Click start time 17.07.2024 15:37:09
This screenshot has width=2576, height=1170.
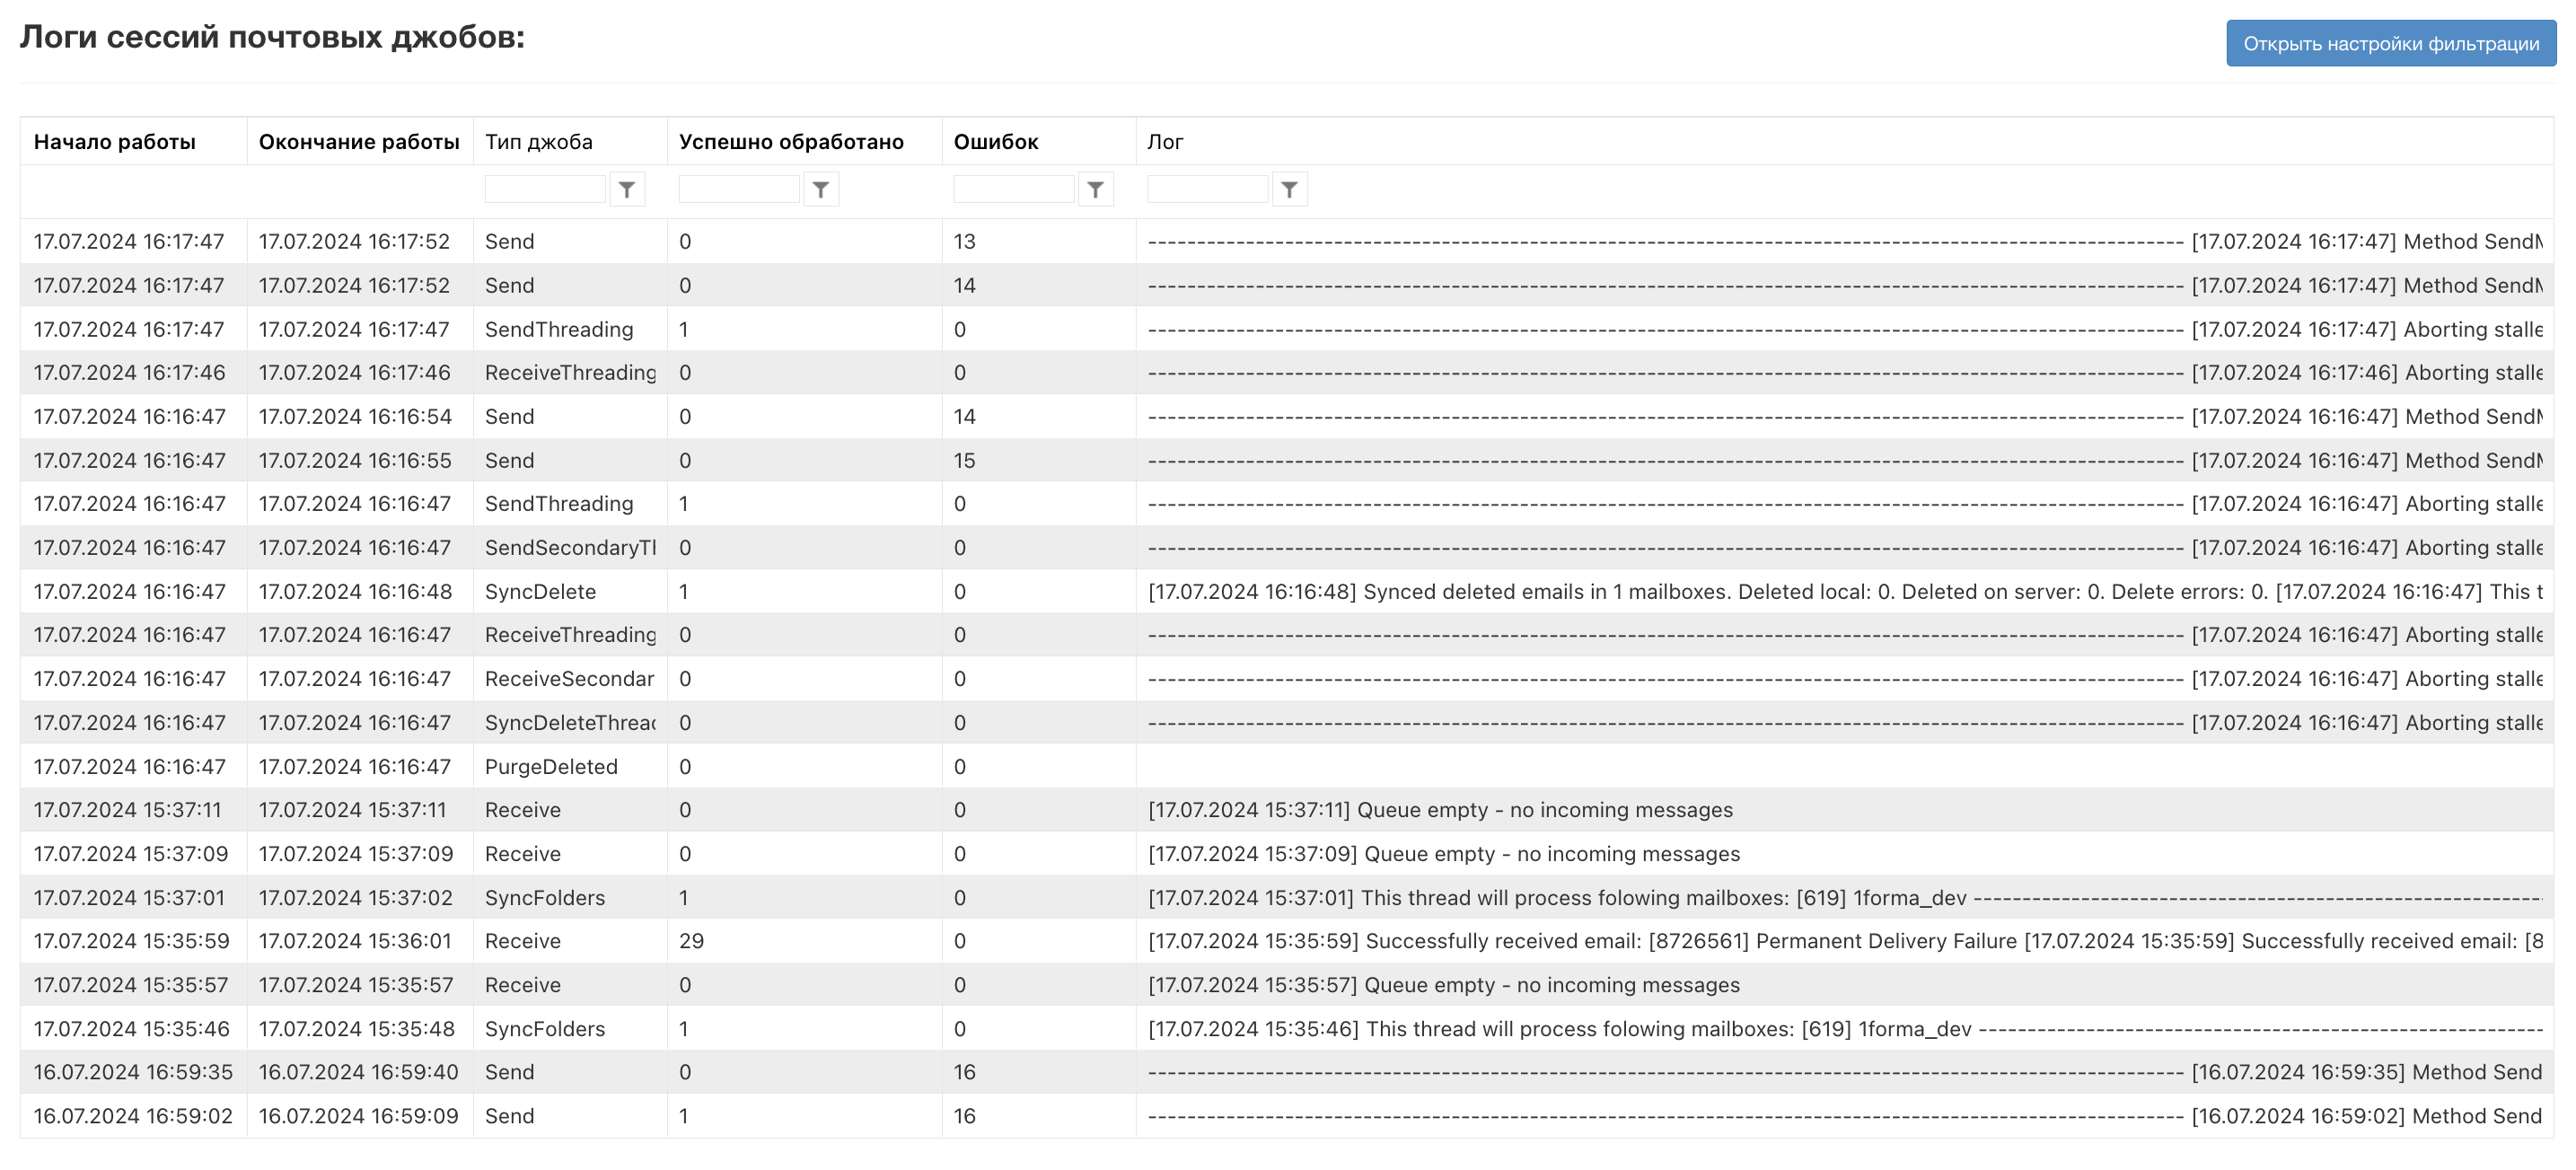click(131, 854)
